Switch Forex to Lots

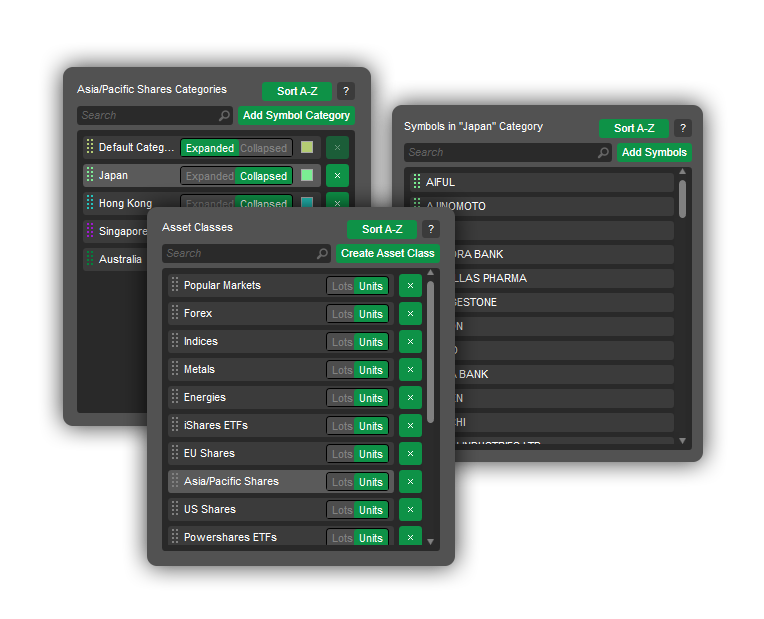pos(342,314)
